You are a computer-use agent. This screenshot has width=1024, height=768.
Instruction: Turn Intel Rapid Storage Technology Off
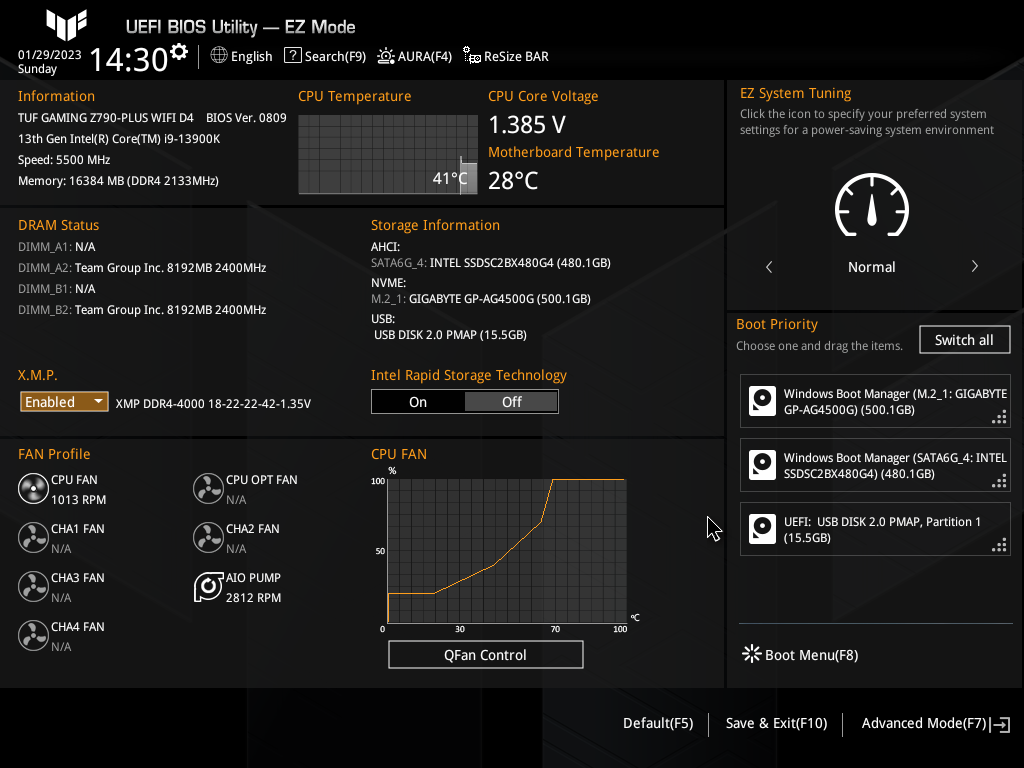pos(511,402)
